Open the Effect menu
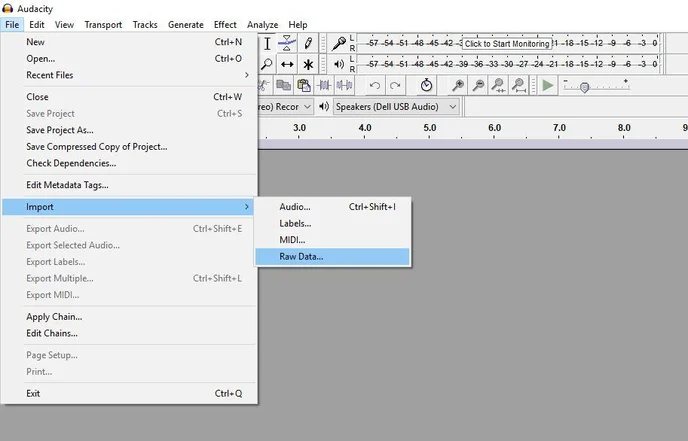688x441 pixels. pos(225,25)
